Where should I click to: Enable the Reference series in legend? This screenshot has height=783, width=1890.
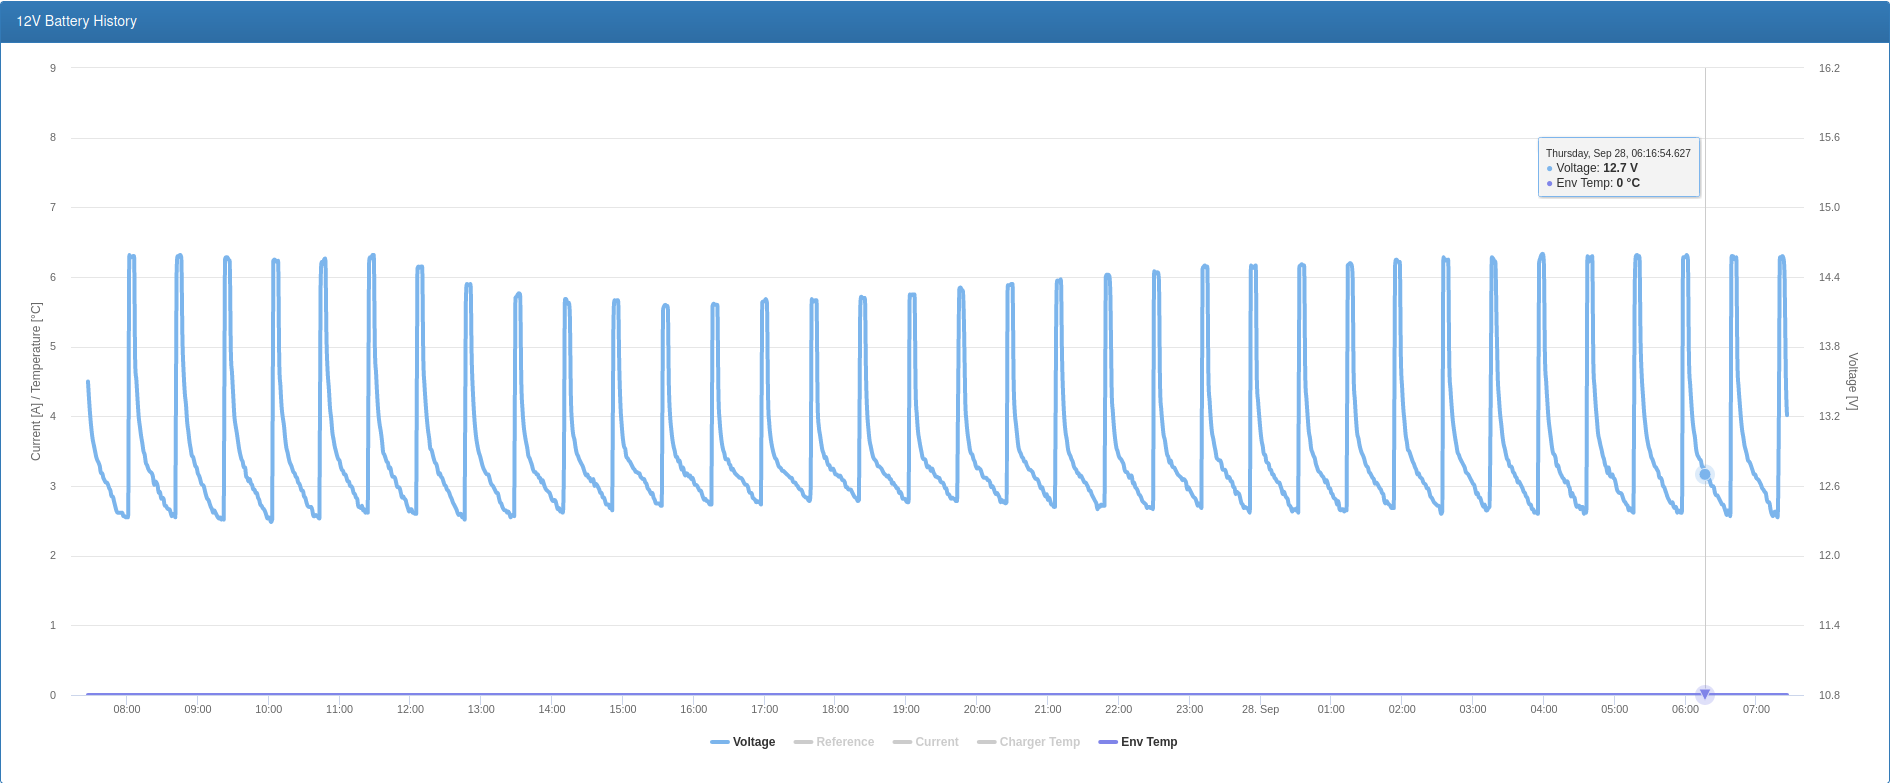pos(844,742)
